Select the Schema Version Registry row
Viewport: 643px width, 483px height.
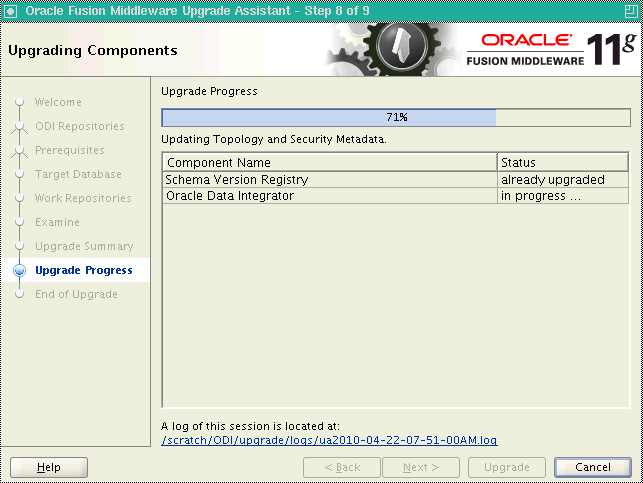point(396,180)
